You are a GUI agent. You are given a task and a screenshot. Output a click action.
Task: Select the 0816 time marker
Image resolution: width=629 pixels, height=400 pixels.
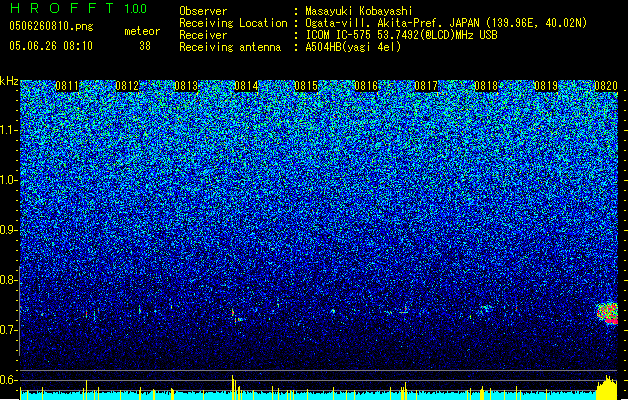coord(366,86)
